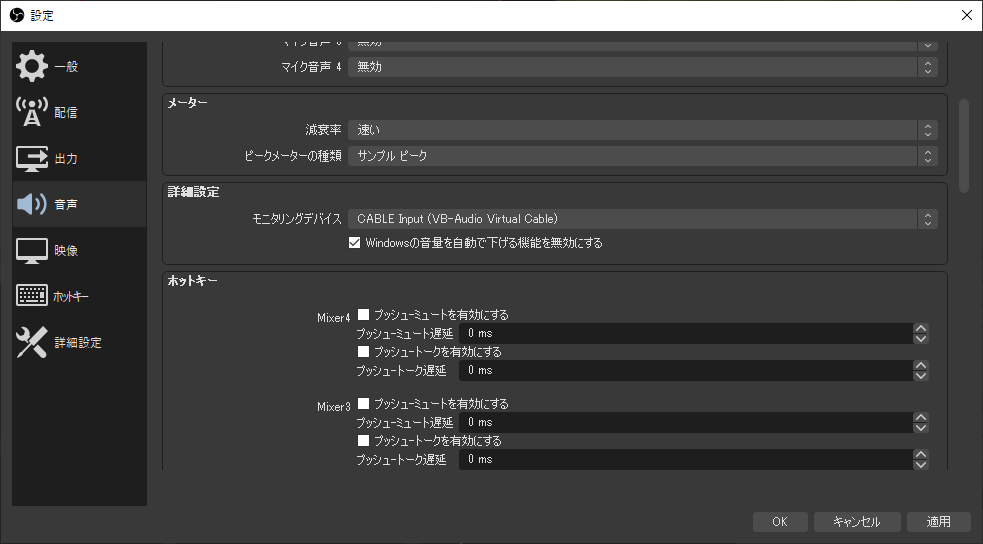This screenshot has width=983, height=544.
Task: Switch to 詳細設定 sidebar tab label
Action: pyautogui.click(x=78, y=342)
